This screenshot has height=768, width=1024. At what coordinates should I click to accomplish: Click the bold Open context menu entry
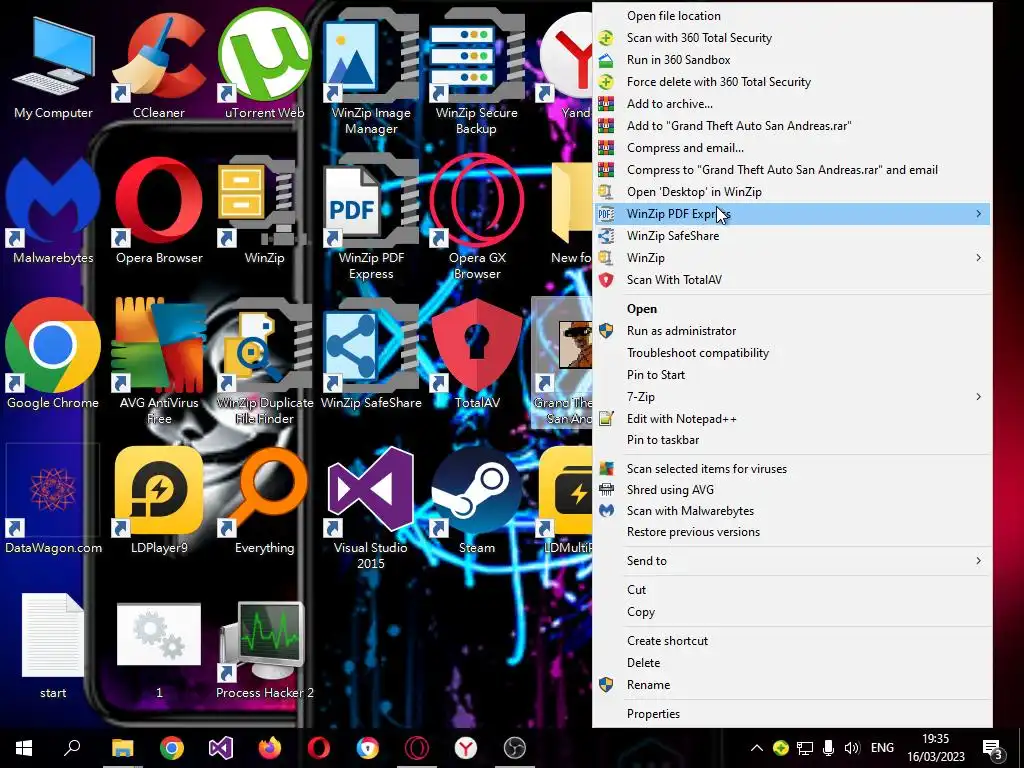point(792,309)
